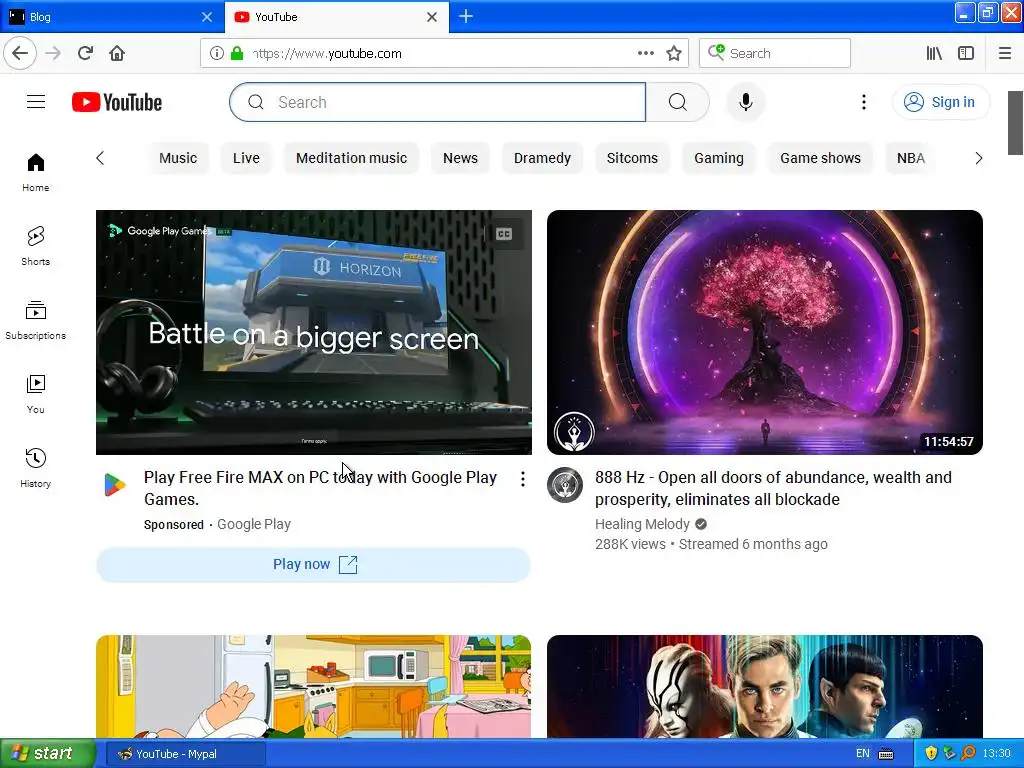Open the Windows start menu
The height and width of the screenshot is (768, 1024).
point(47,754)
